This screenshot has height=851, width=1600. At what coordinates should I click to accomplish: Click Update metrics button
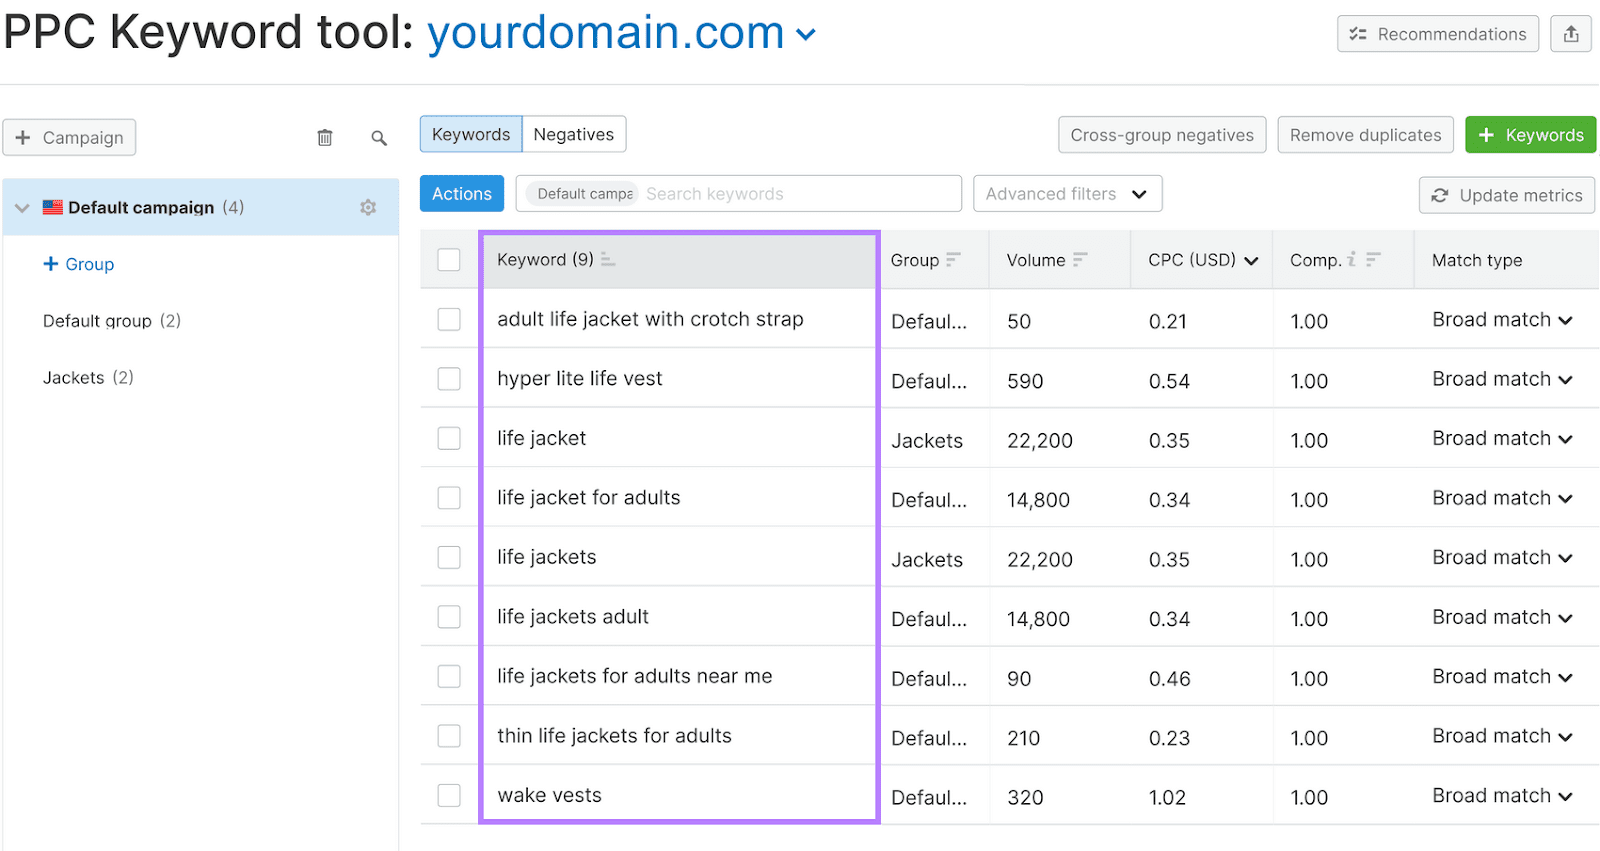1507,195
